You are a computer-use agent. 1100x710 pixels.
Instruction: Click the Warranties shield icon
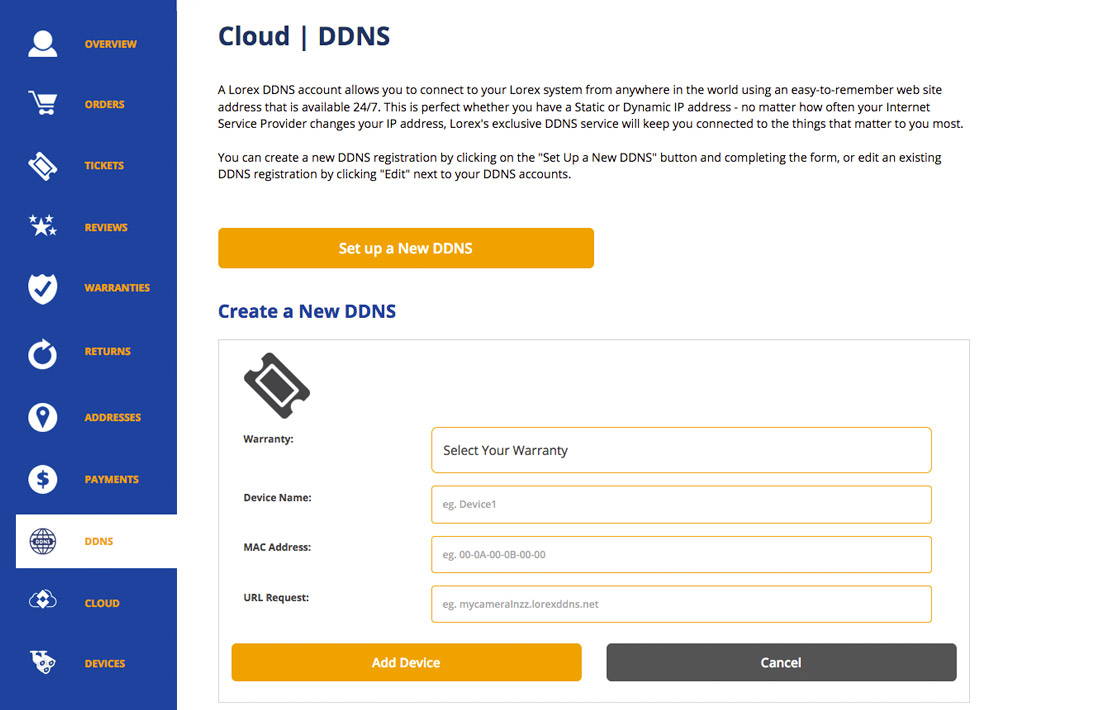tap(43, 288)
